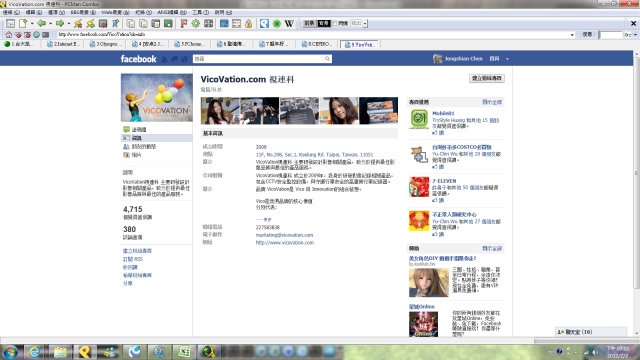This screenshot has height=360, width=640.
Task: Open the back history dropdown arrow
Action: click(50, 24)
